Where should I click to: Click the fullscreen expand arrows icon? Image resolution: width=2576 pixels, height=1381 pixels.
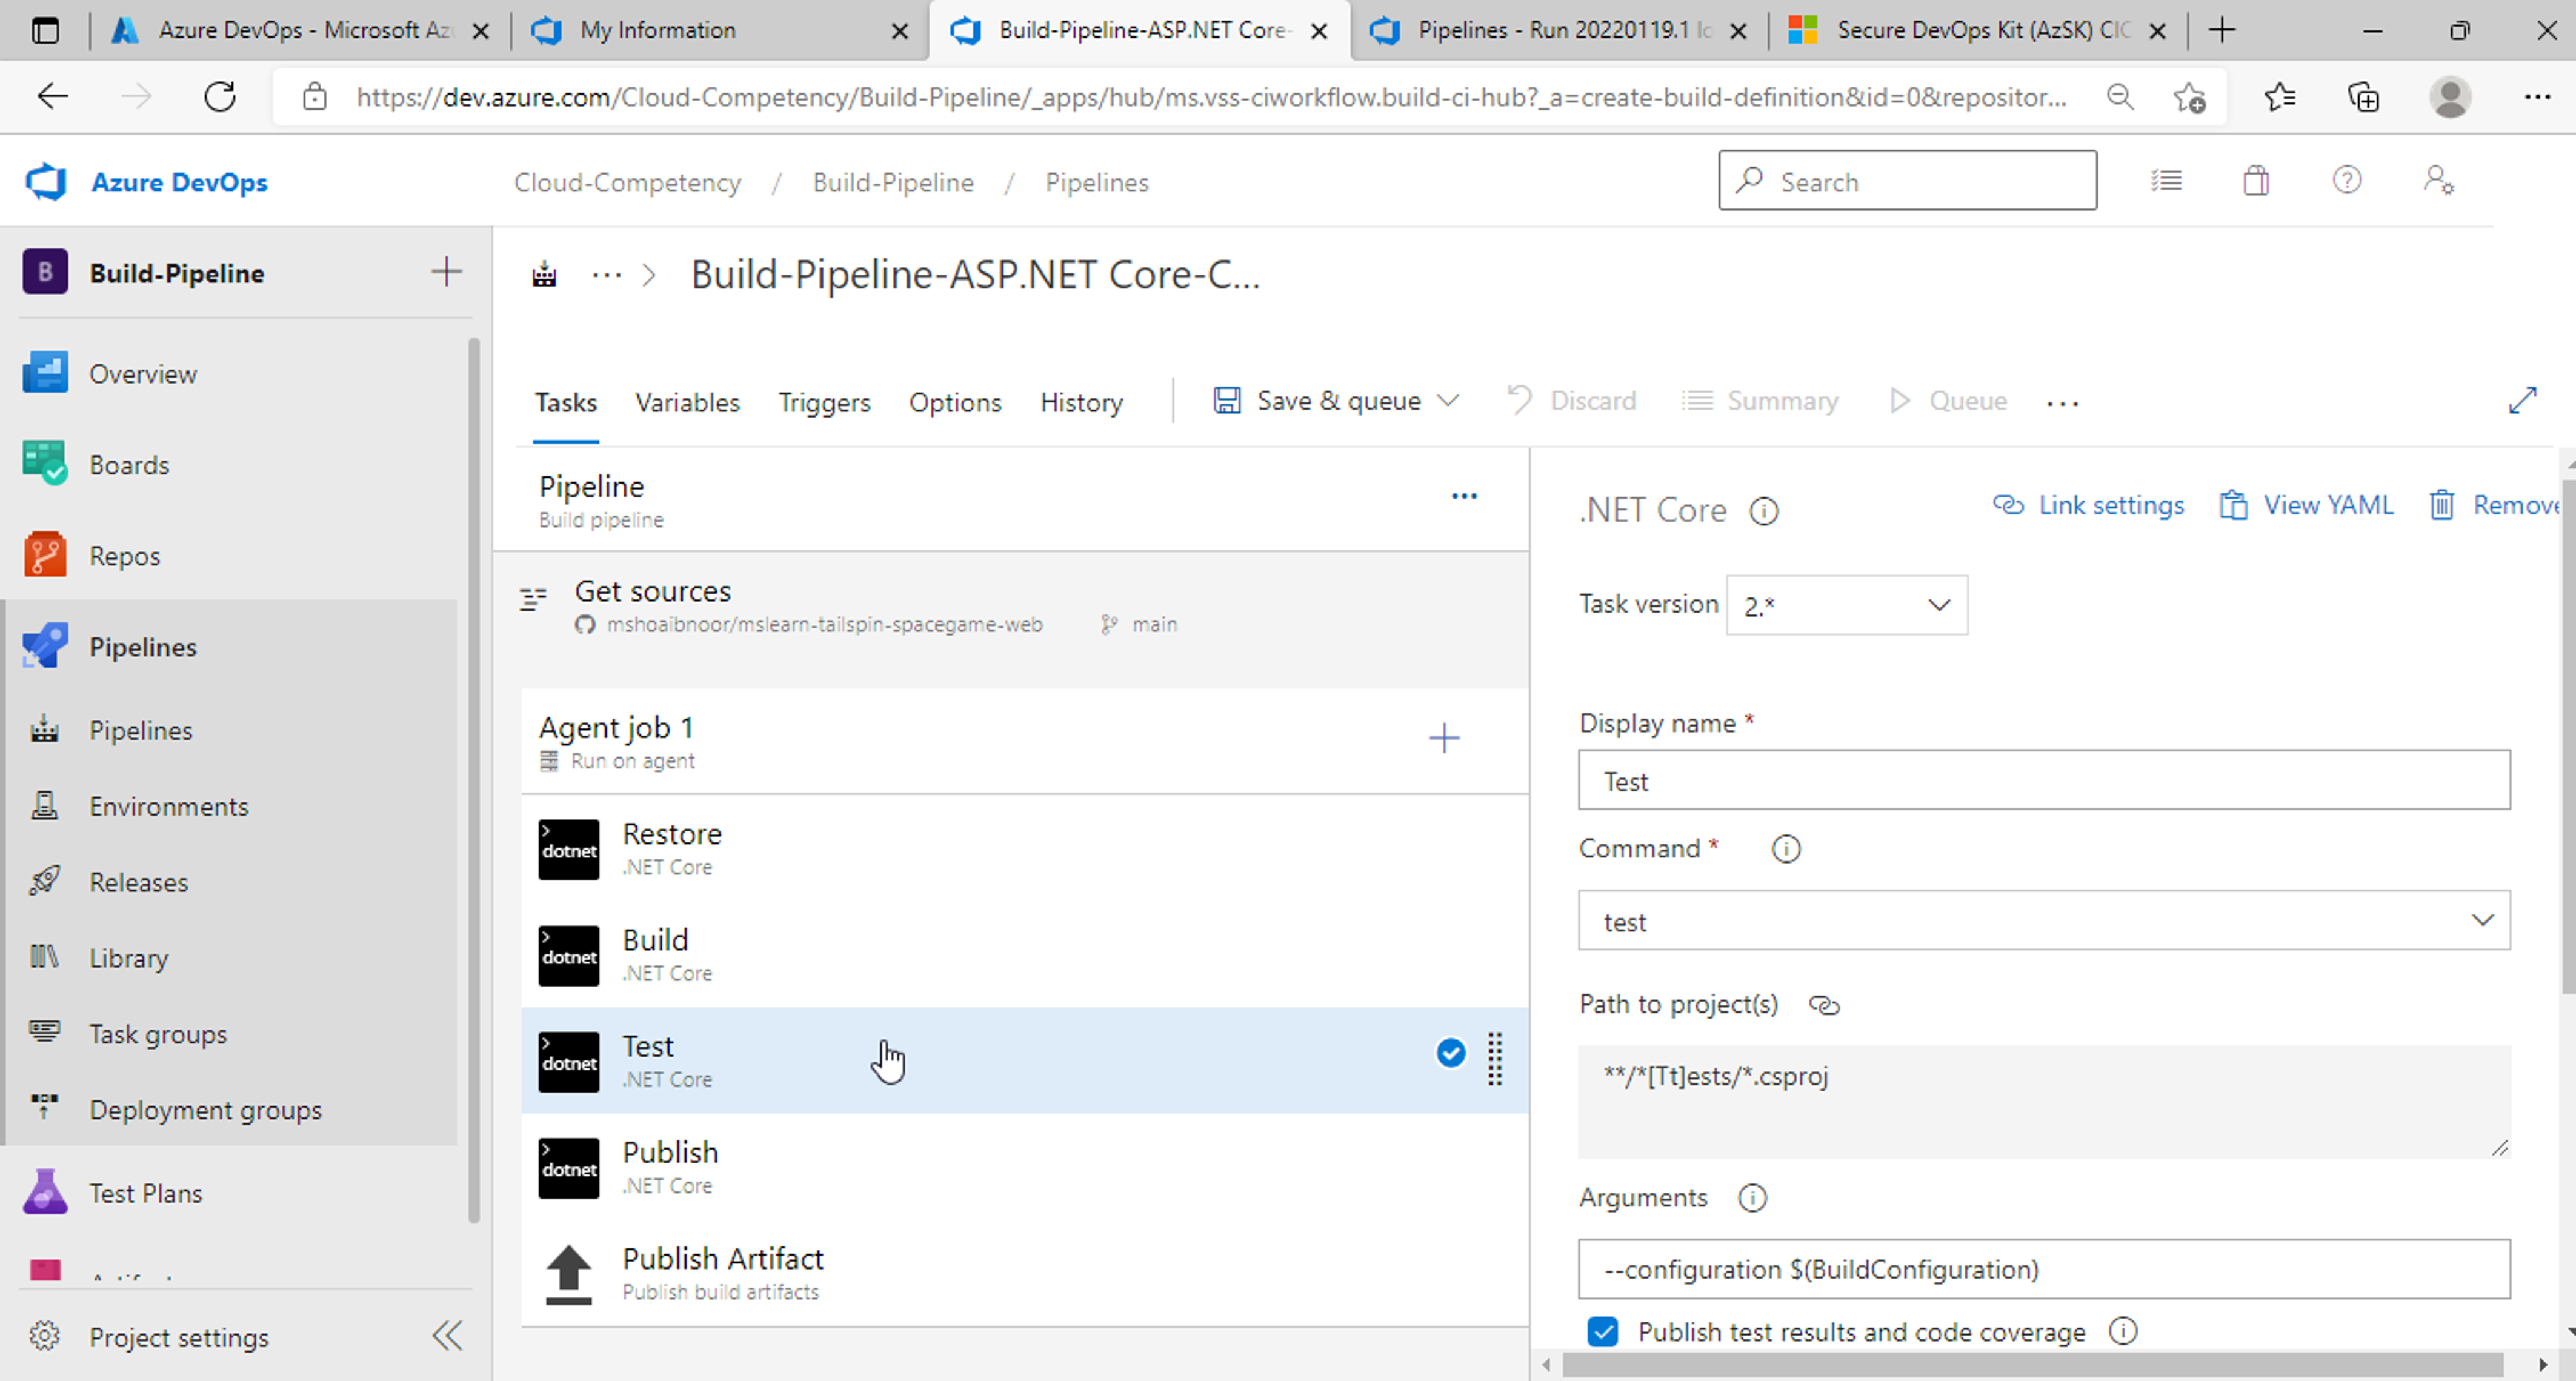[2523, 400]
